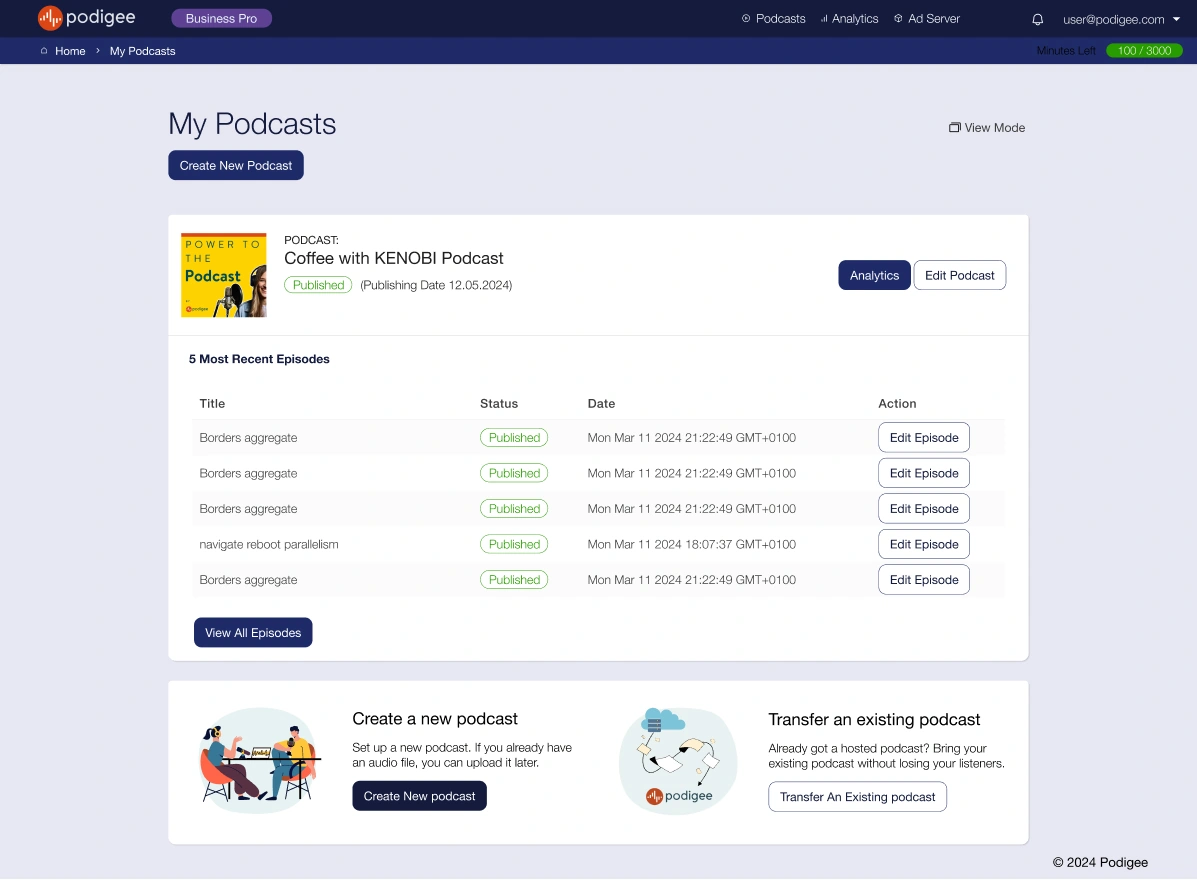The height and width of the screenshot is (880, 1197).
Task: Click the podcasters illustration in create card
Action: [260, 760]
